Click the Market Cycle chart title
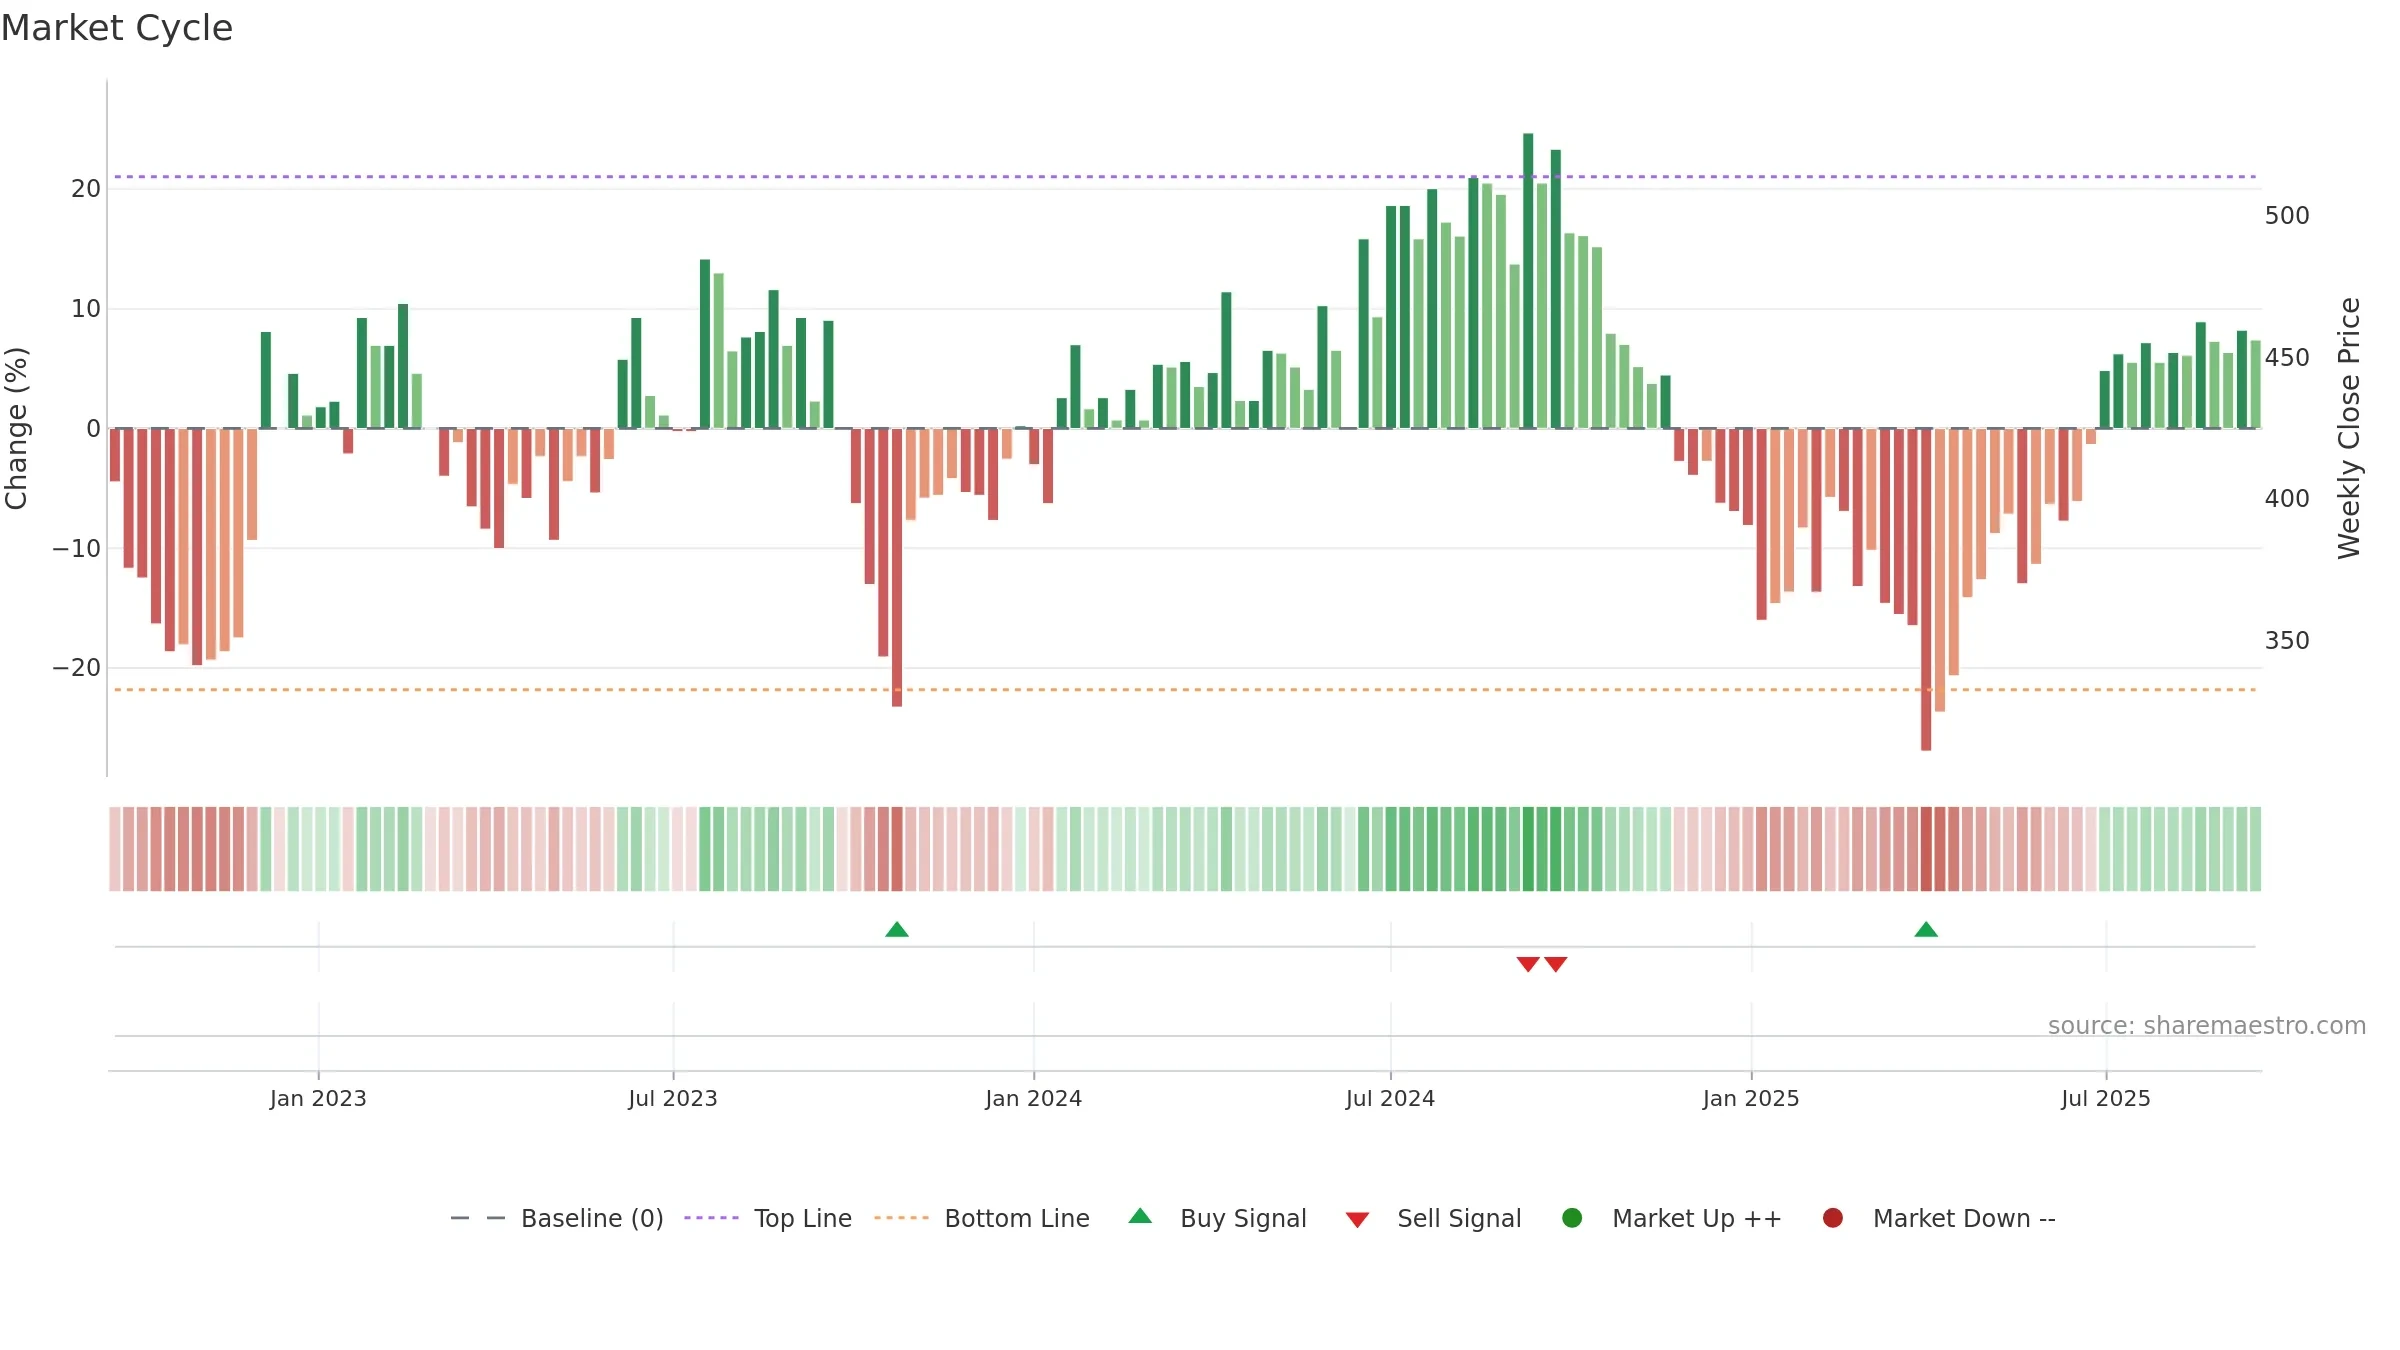2400x1350 pixels. pos(117,28)
